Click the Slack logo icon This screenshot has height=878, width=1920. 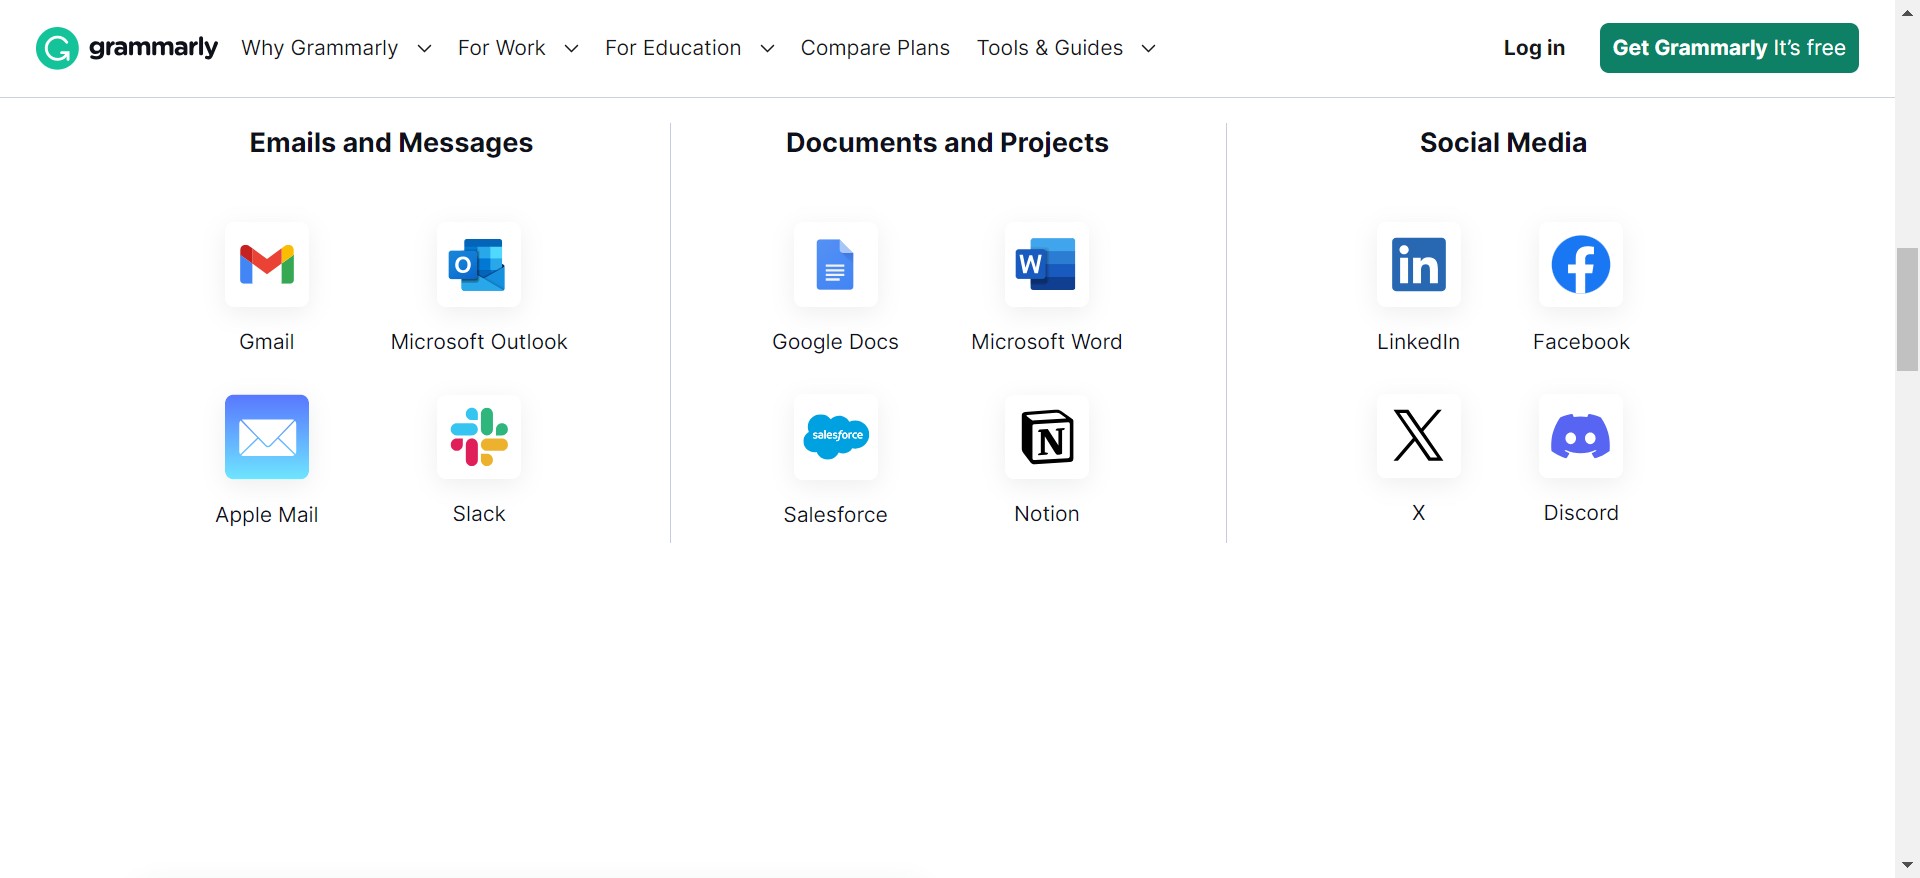pyautogui.click(x=478, y=437)
